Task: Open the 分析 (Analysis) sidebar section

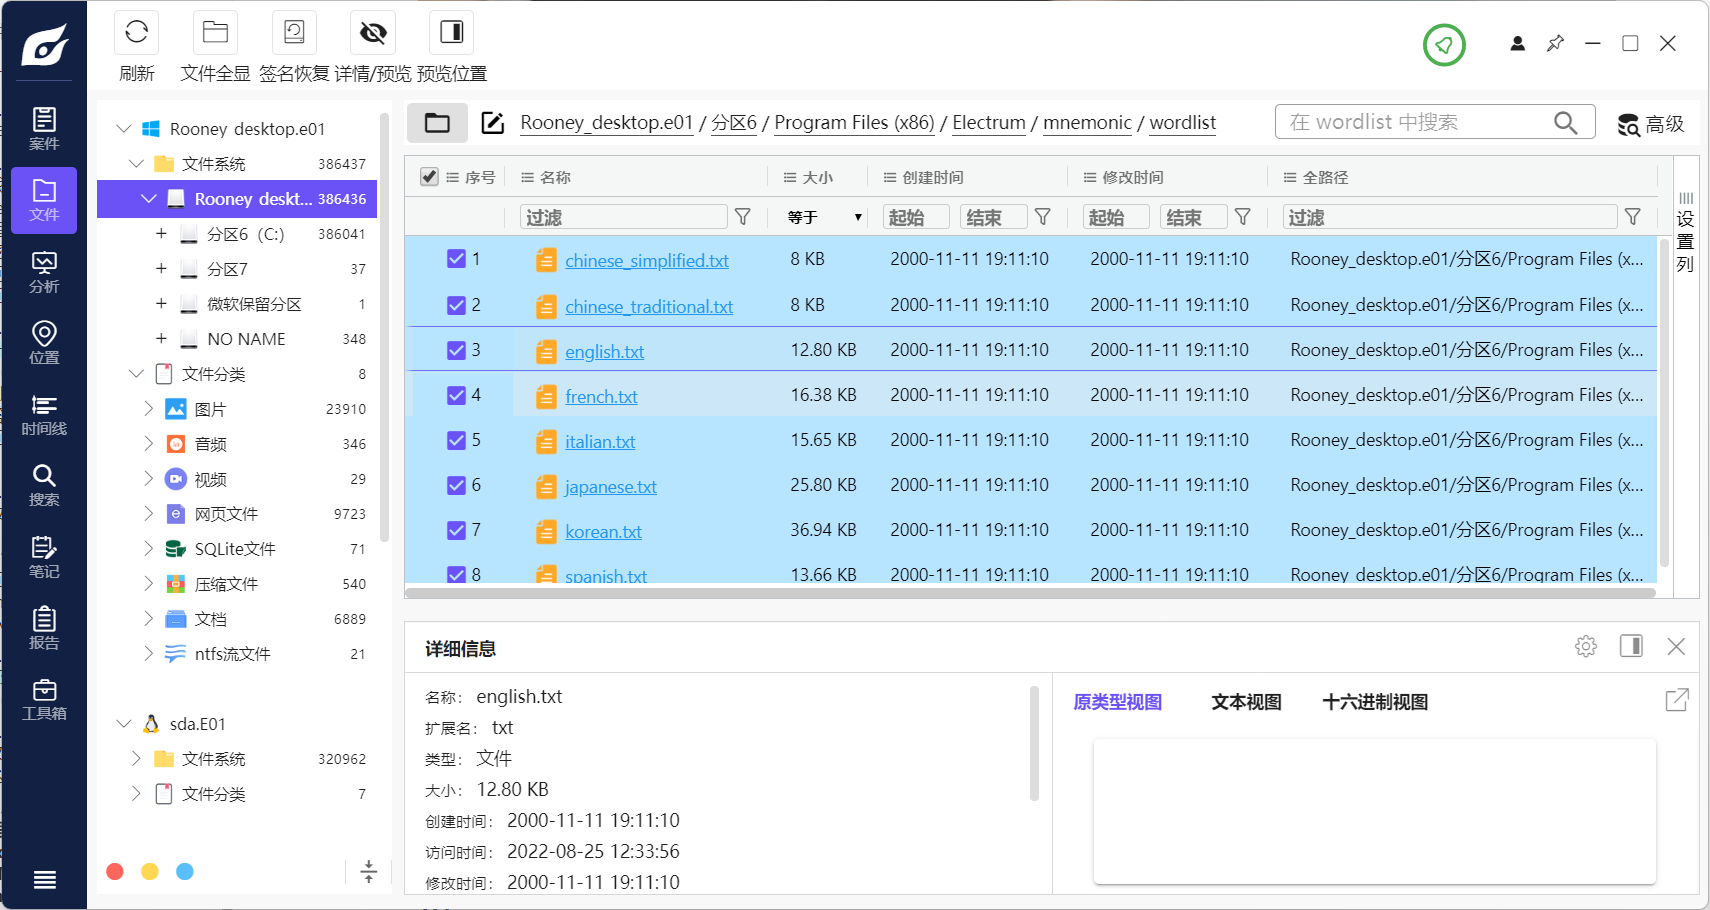Action: pos(44,272)
